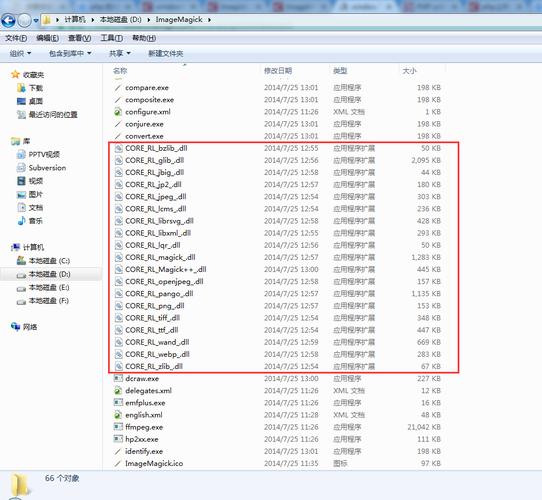
Task: Click the folder icon in address bar
Action: 46,20
